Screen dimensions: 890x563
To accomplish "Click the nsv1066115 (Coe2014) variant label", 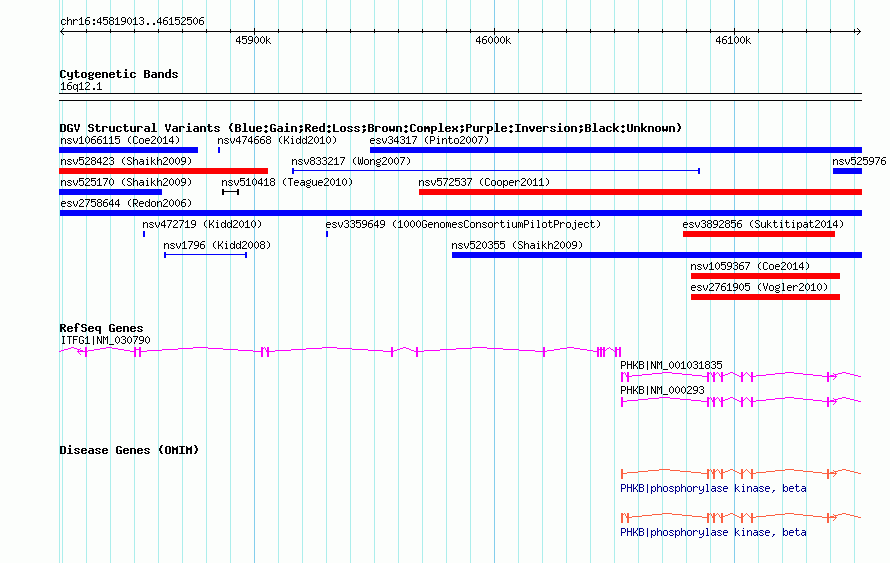I will [120, 140].
